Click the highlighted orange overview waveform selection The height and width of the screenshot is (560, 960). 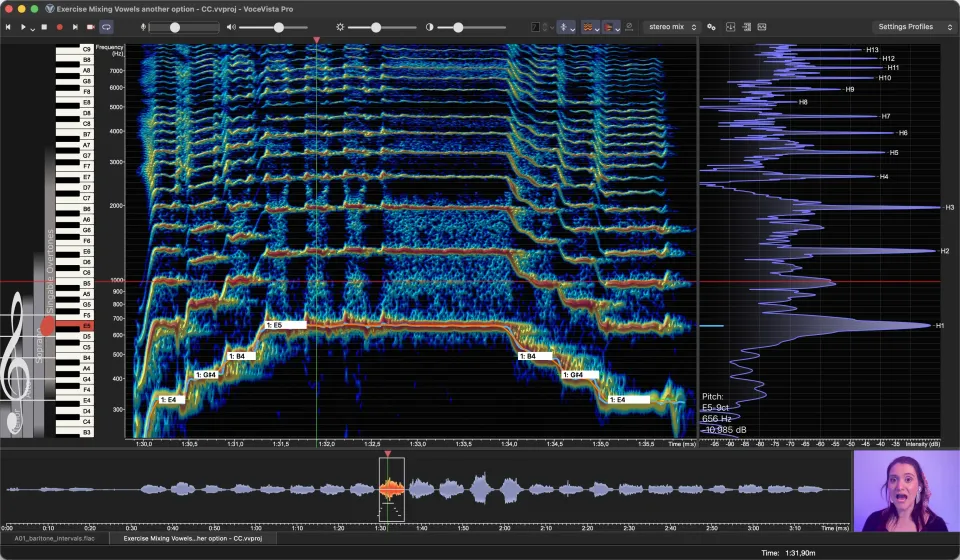click(392, 489)
